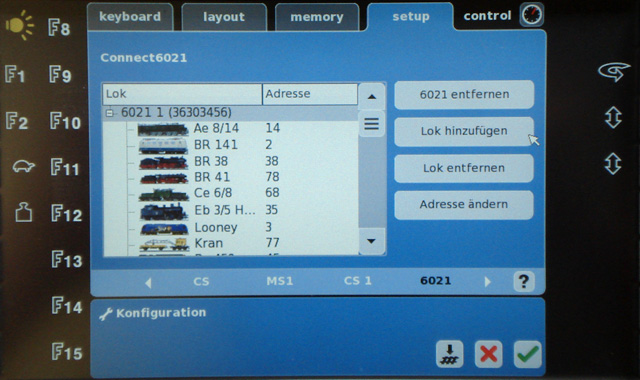Screen dimensions: 640x380
Task: Open help with the question mark icon
Action: [x=524, y=281]
